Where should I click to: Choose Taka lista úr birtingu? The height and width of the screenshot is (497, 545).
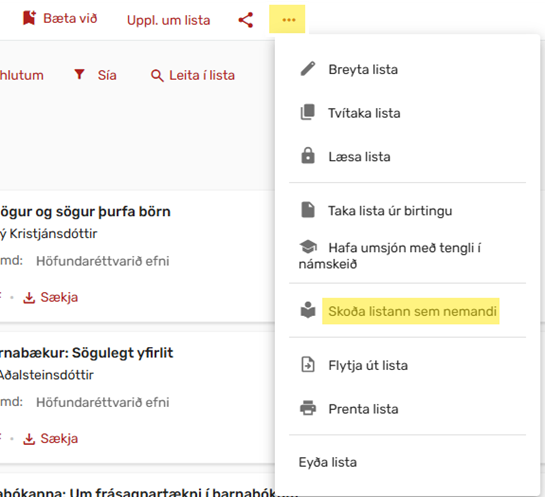coord(390,211)
